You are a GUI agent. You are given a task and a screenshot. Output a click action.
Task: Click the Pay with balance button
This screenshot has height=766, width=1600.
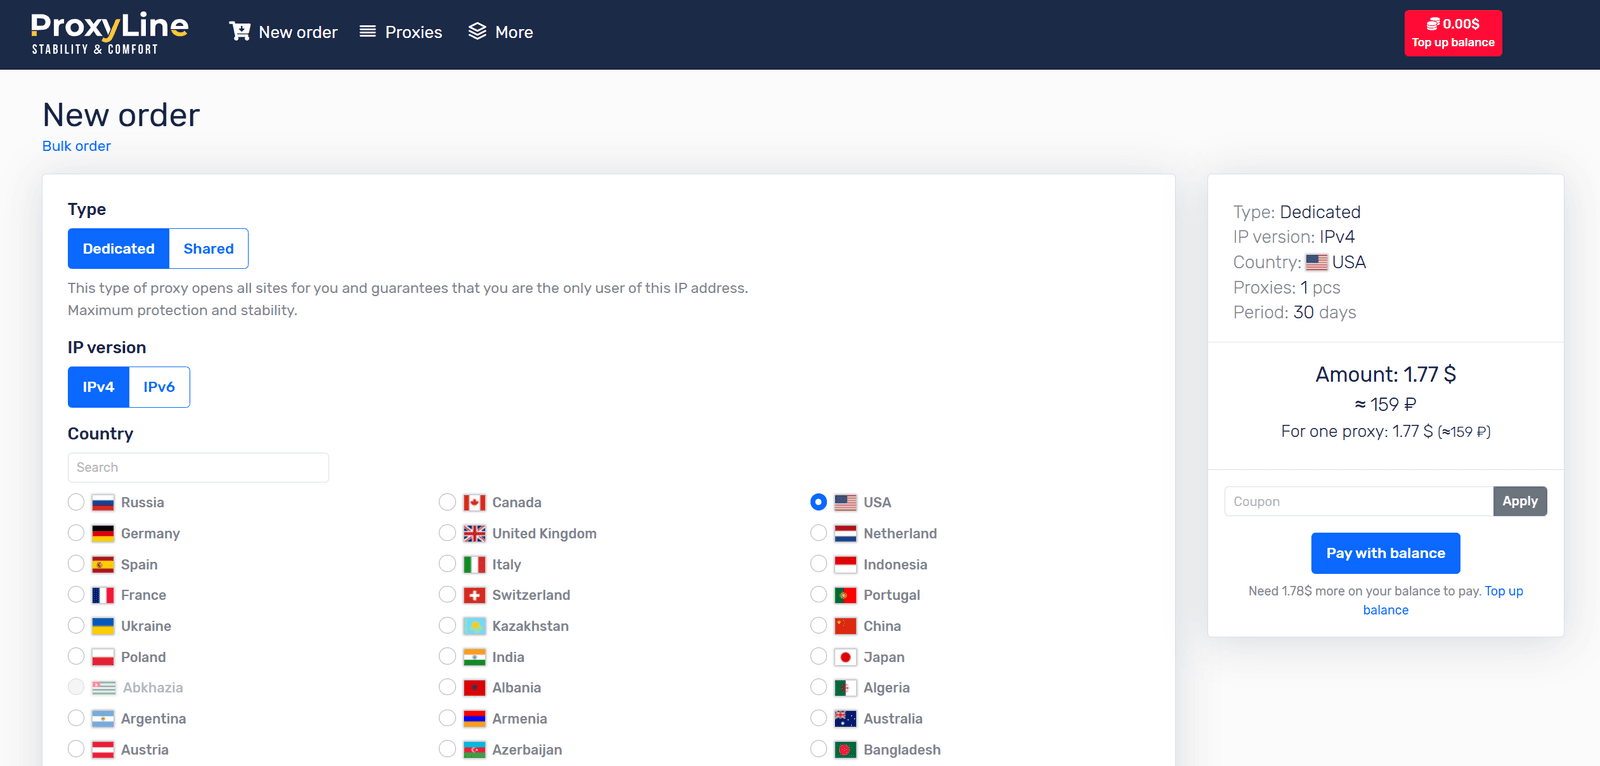click(x=1386, y=553)
